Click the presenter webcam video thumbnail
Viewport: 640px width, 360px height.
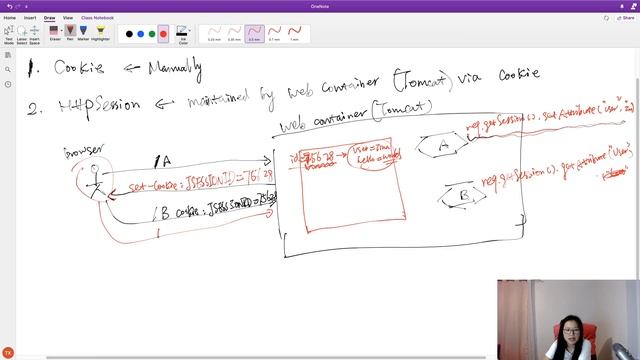coord(568,320)
